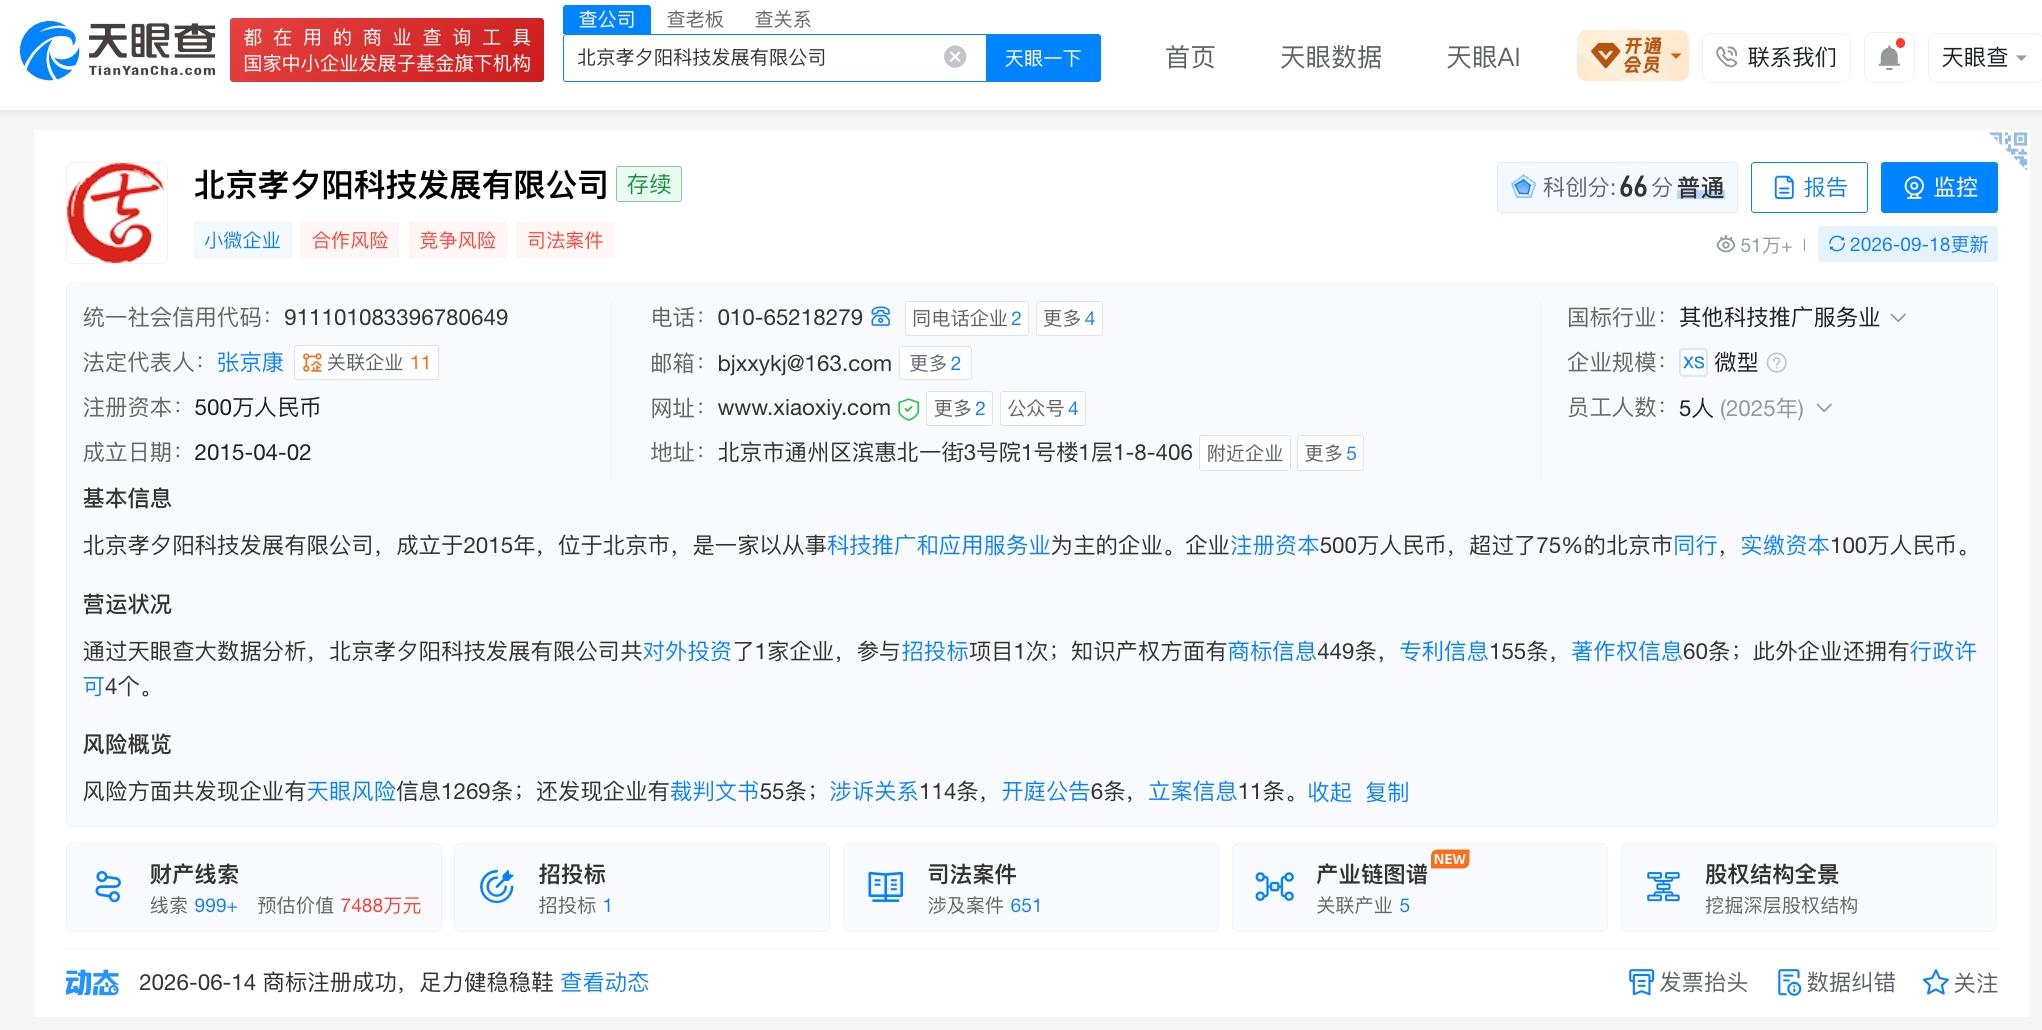Open the notification bell
The image size is (2042, 1030).
tap(1888, 57)
